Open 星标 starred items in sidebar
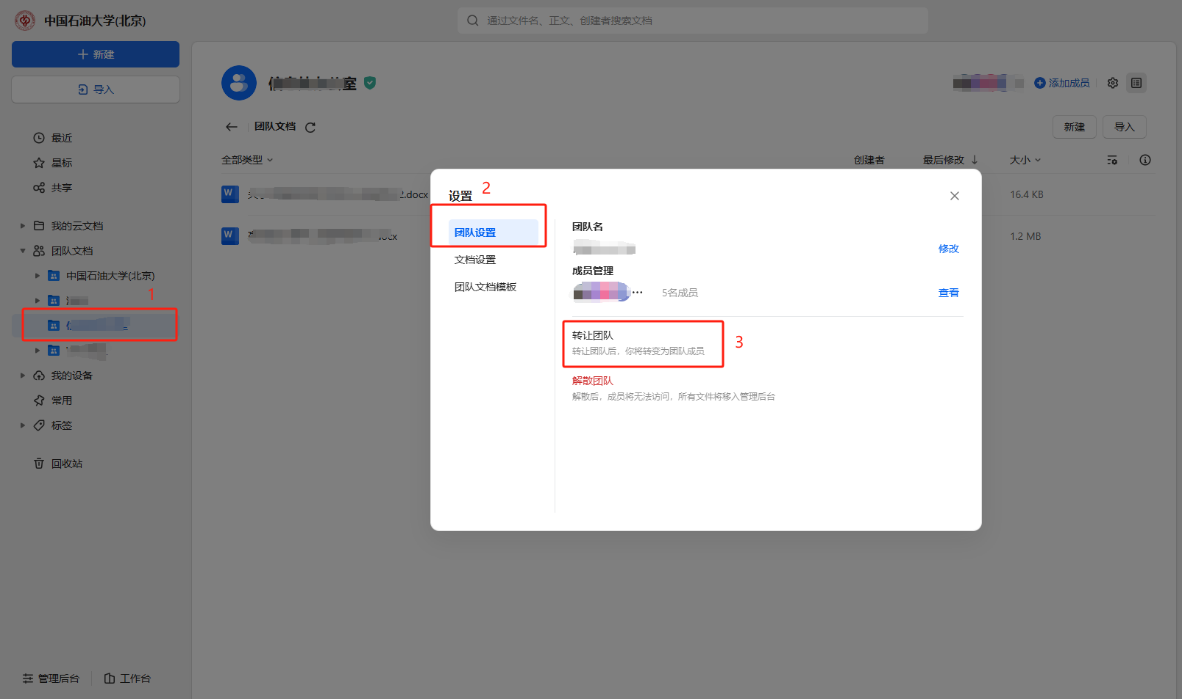This screenshot has height=699, width=1182. pos(61,163)
